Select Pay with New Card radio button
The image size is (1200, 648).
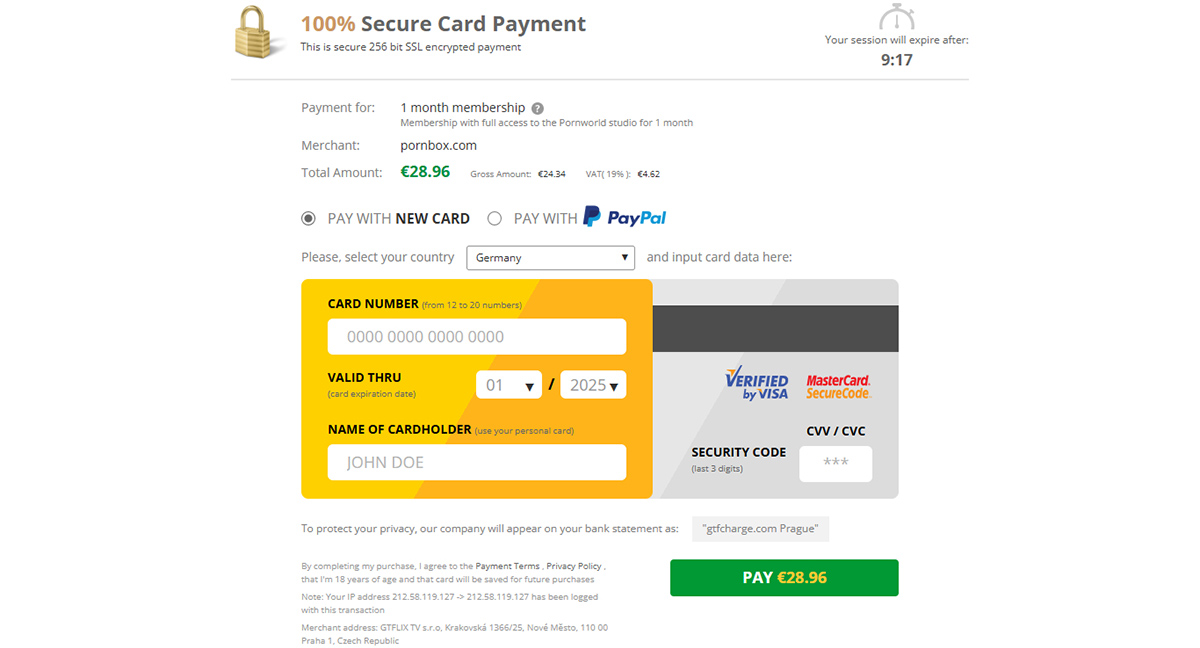pyautogui.click(x=309, y=218)
